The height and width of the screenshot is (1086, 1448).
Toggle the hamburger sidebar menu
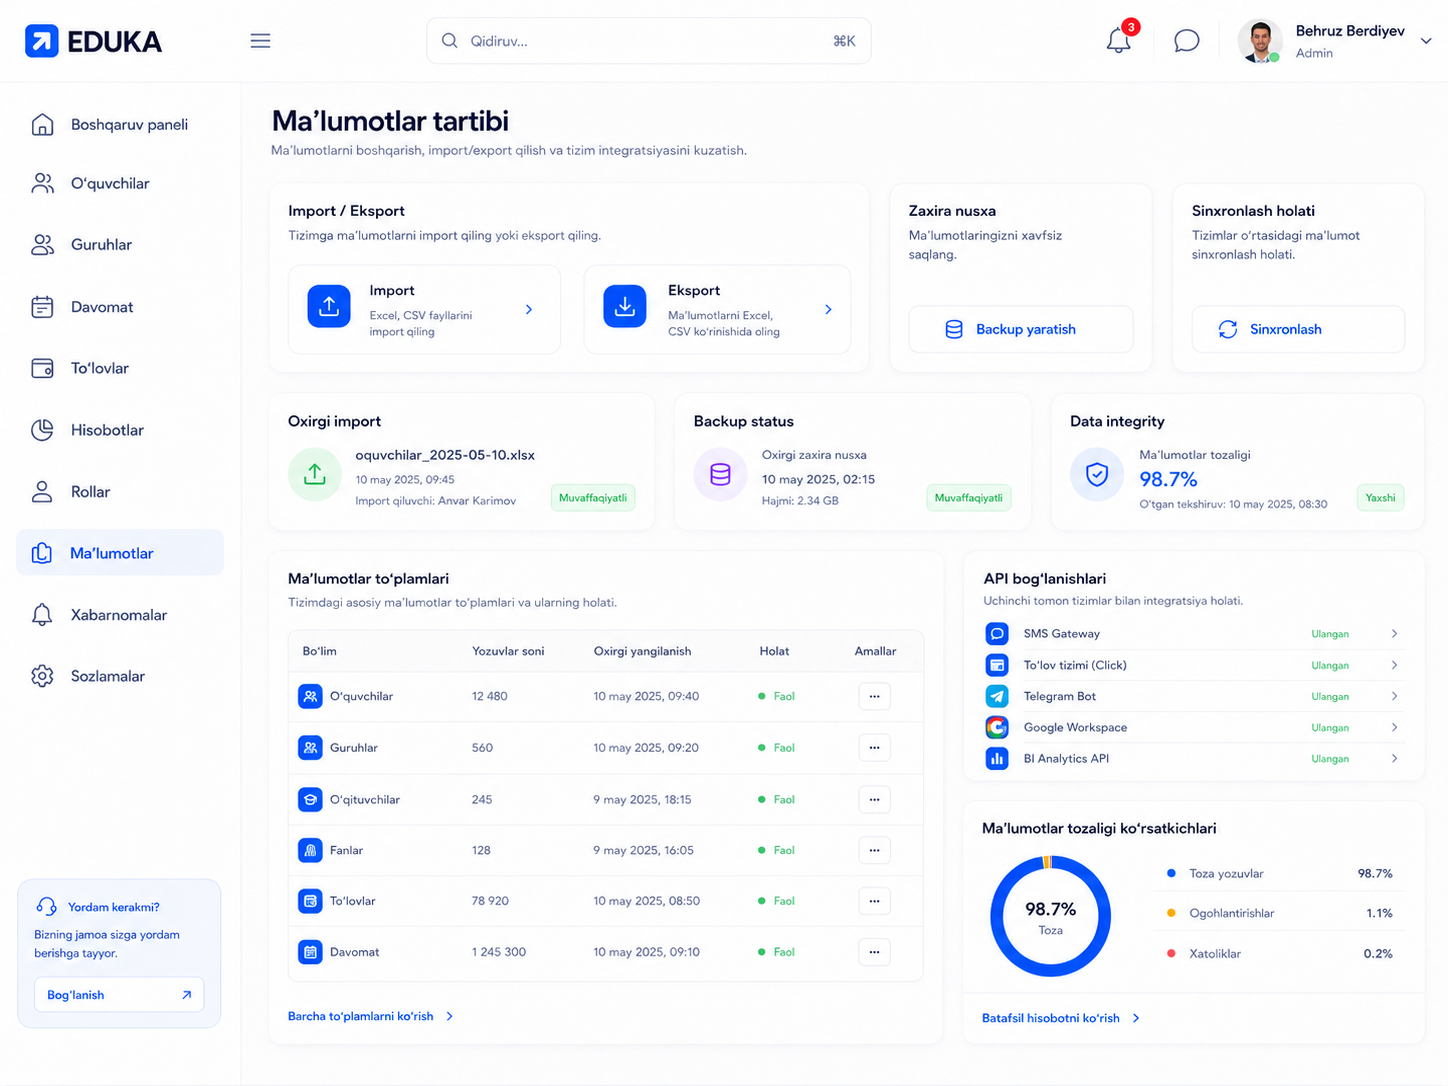pos(260,41)
